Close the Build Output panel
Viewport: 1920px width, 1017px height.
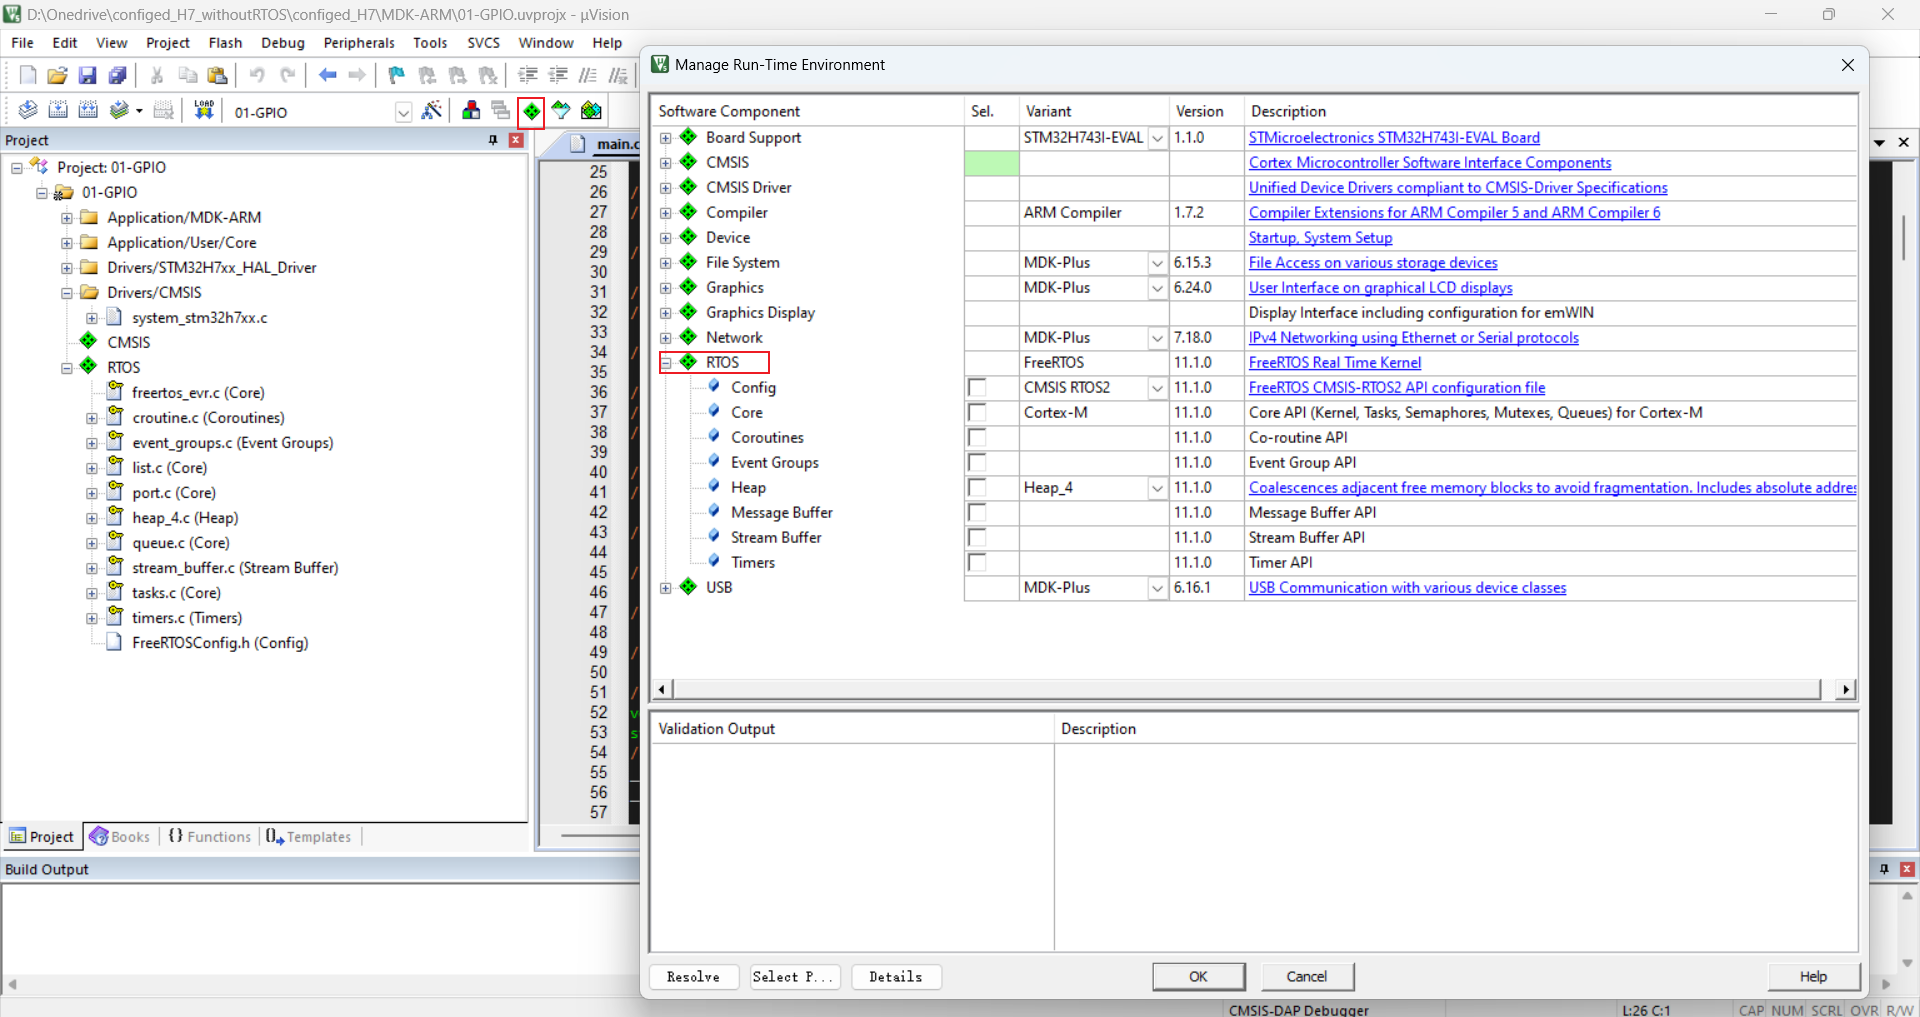1907,869
